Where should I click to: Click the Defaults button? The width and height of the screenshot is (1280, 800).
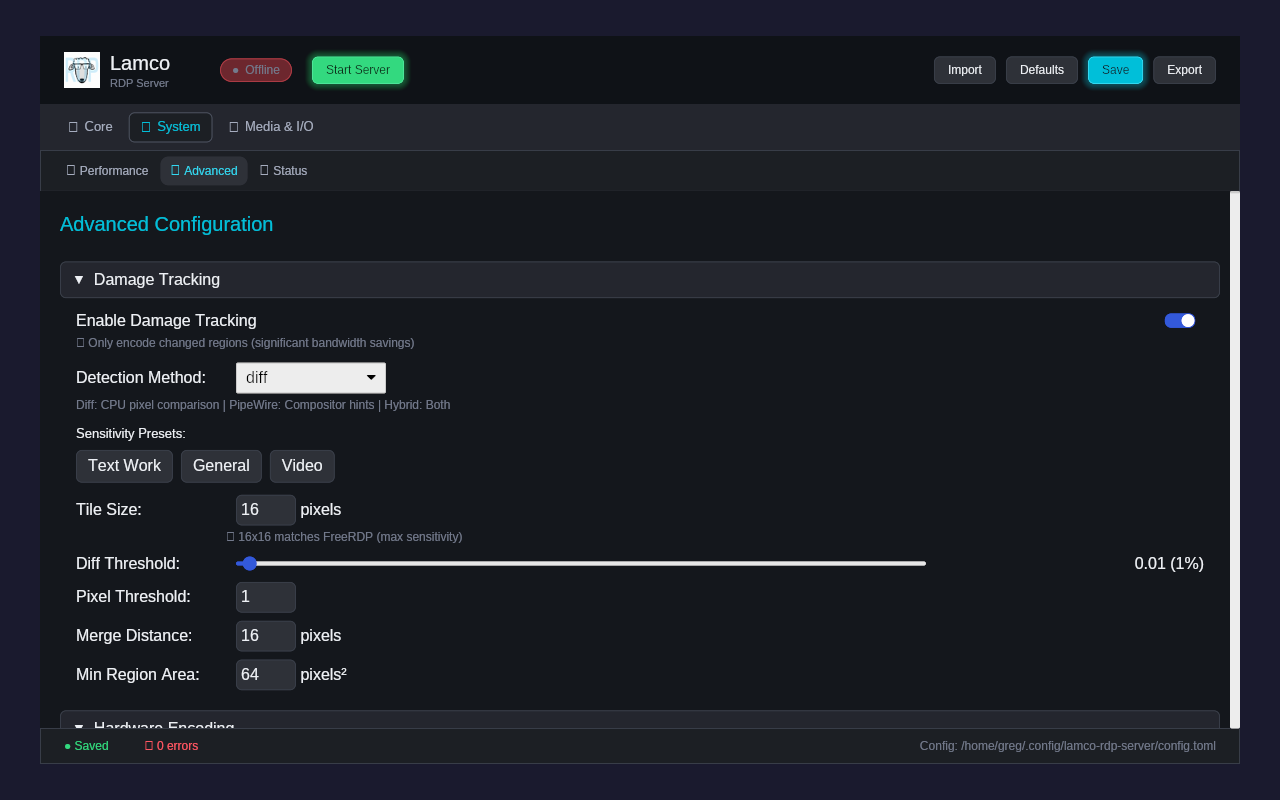click(x=1041, y=70)
